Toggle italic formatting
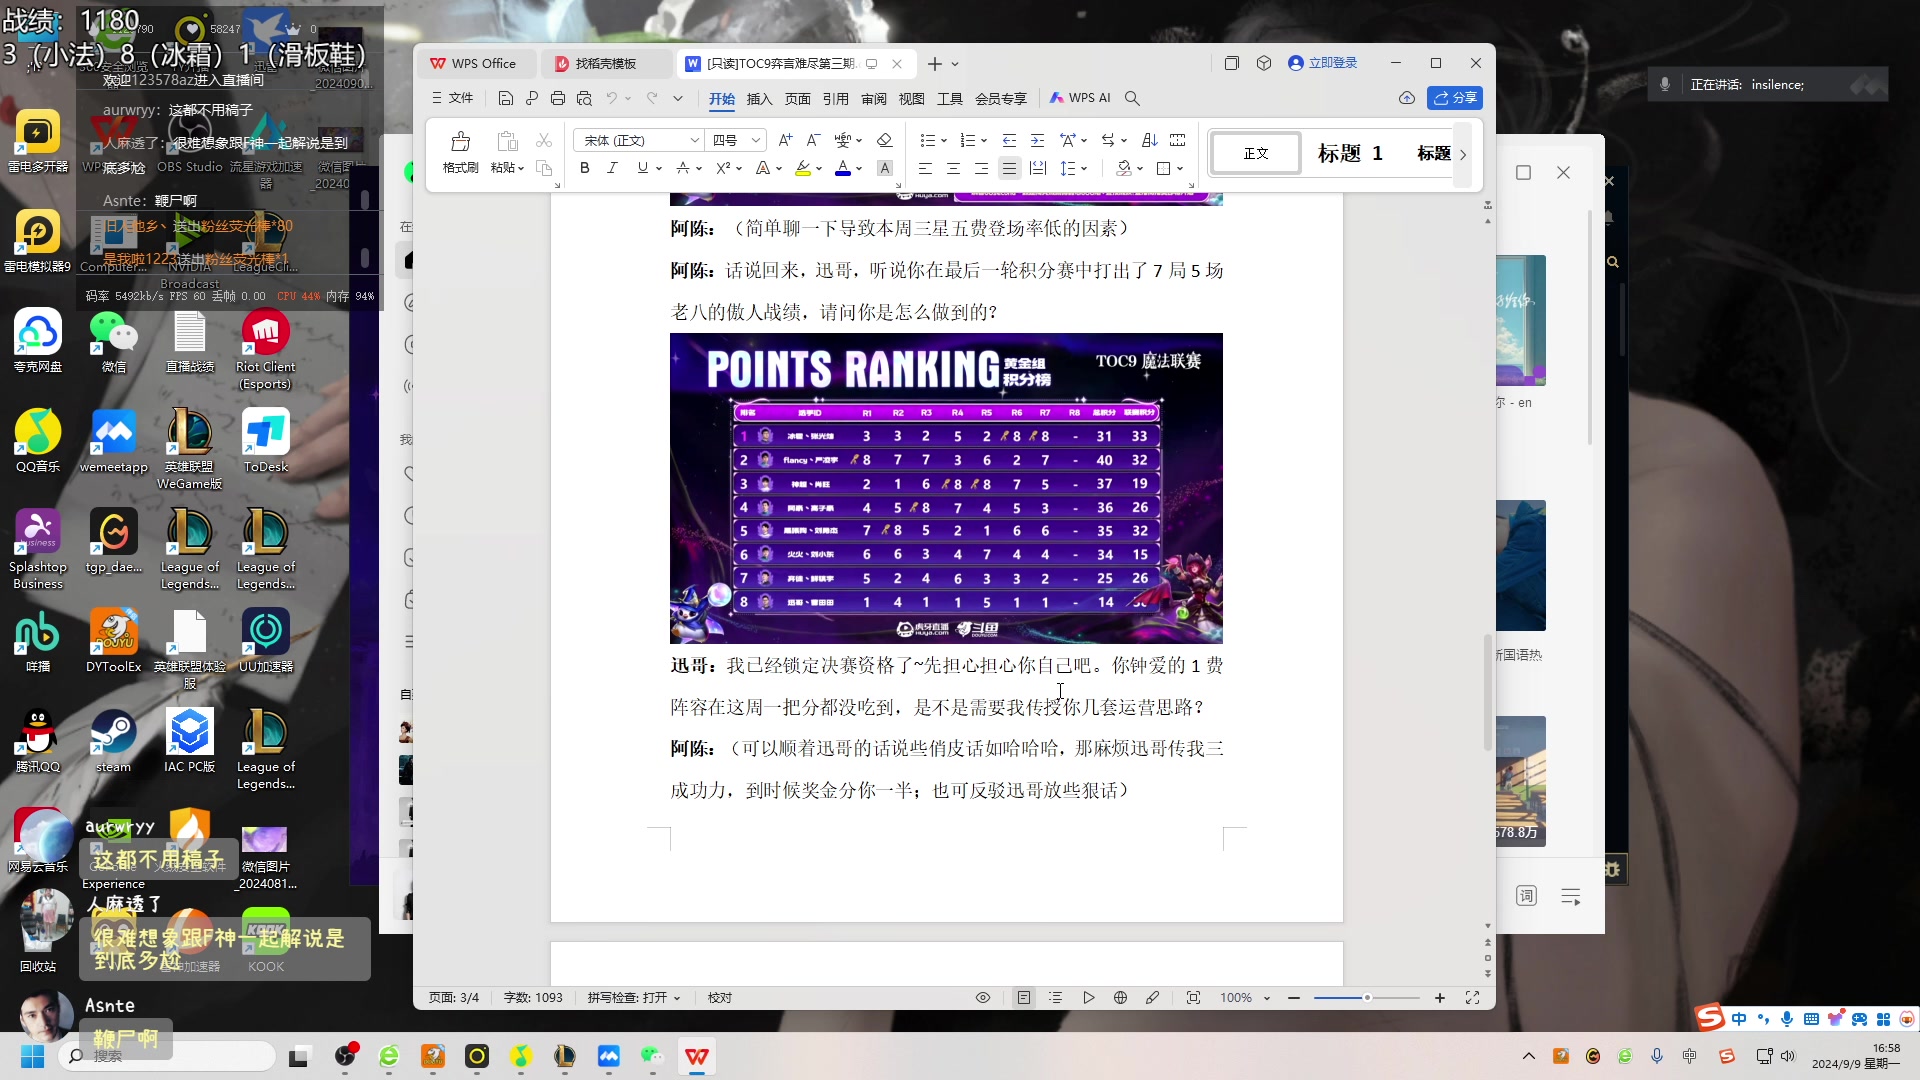1920x1080 pixels. (x=612, y=168)
